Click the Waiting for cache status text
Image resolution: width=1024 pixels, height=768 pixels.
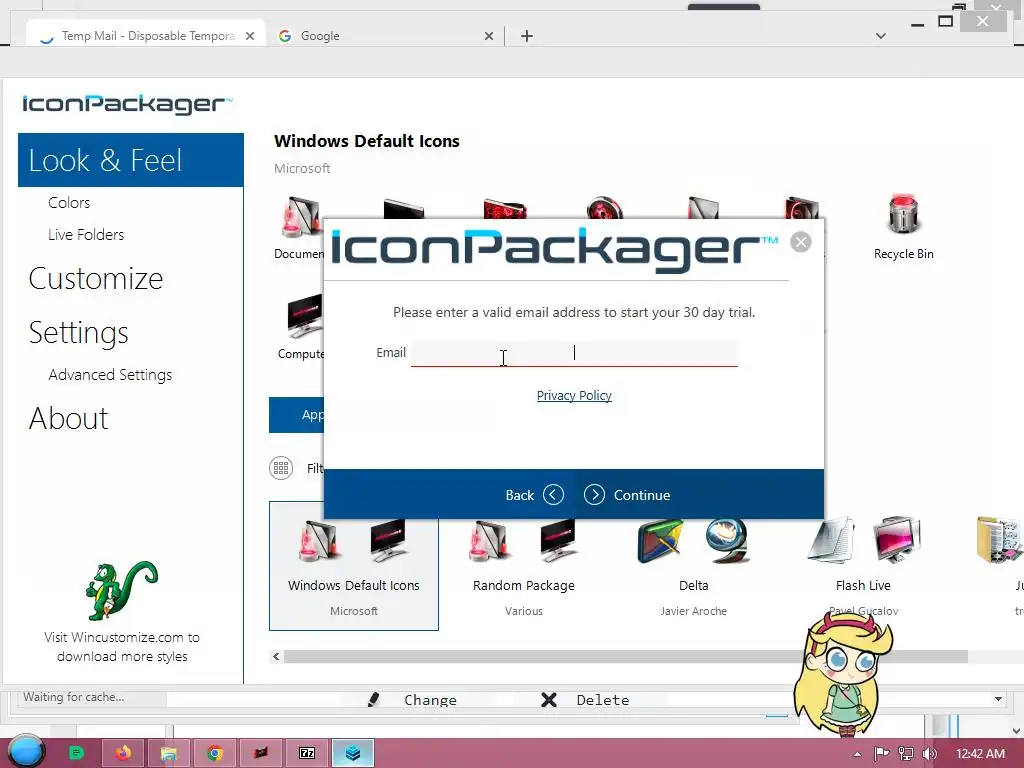[74, 697]
